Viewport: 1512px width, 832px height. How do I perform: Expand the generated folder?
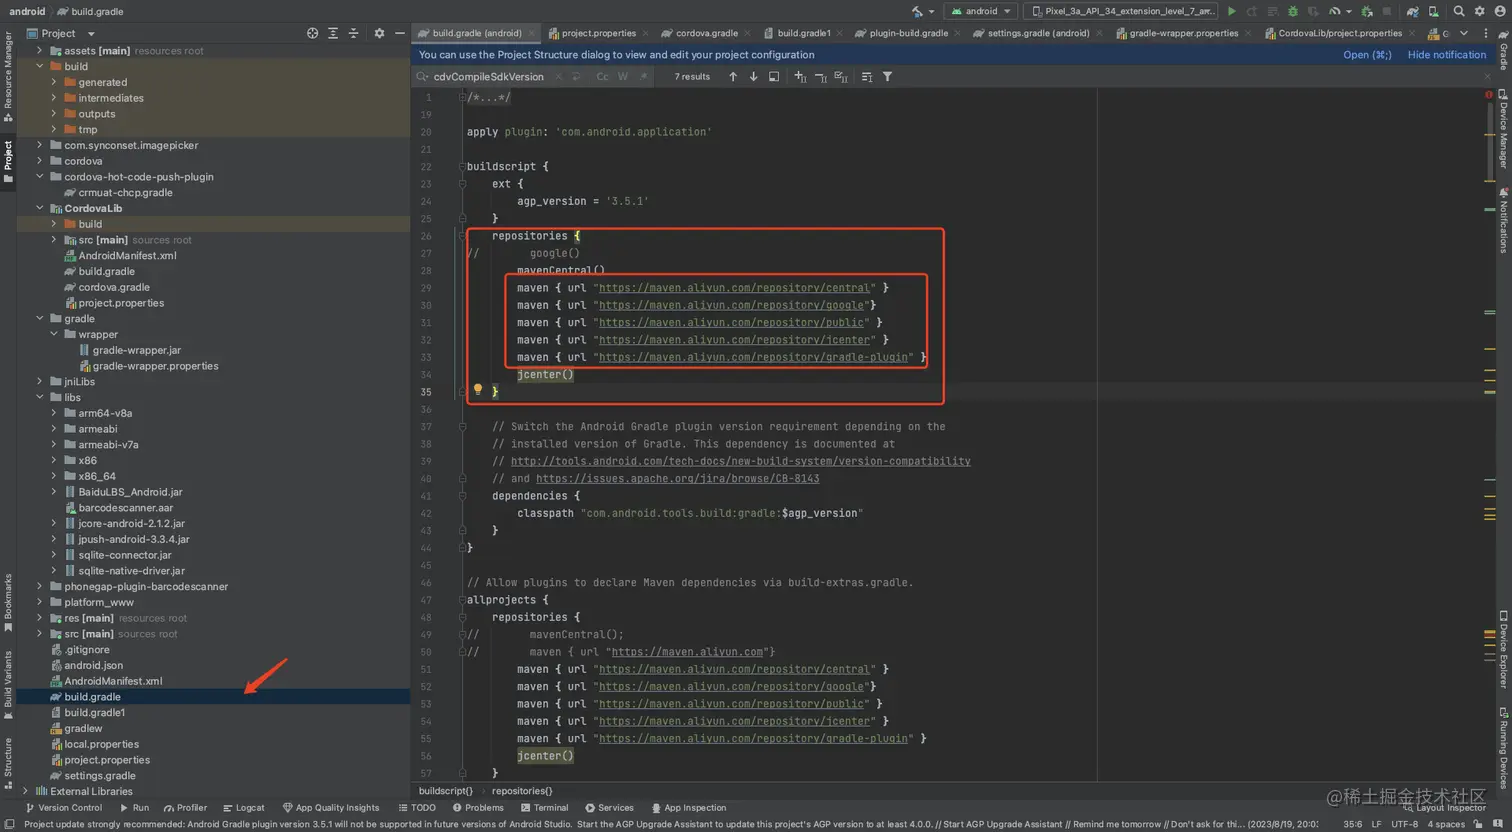pyautogui.click(x=54, y=82)
